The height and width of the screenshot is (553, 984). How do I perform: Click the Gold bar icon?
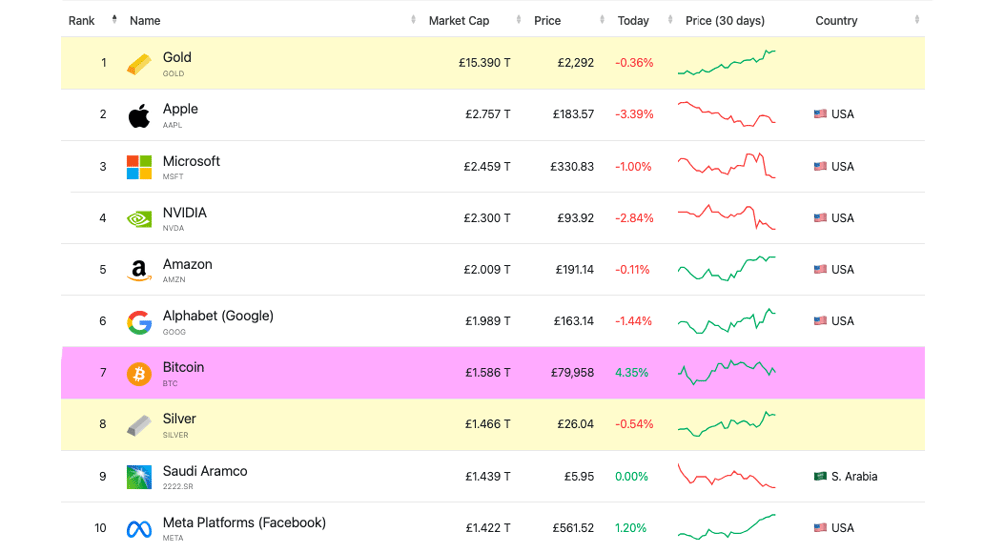(x=139, y=63)
